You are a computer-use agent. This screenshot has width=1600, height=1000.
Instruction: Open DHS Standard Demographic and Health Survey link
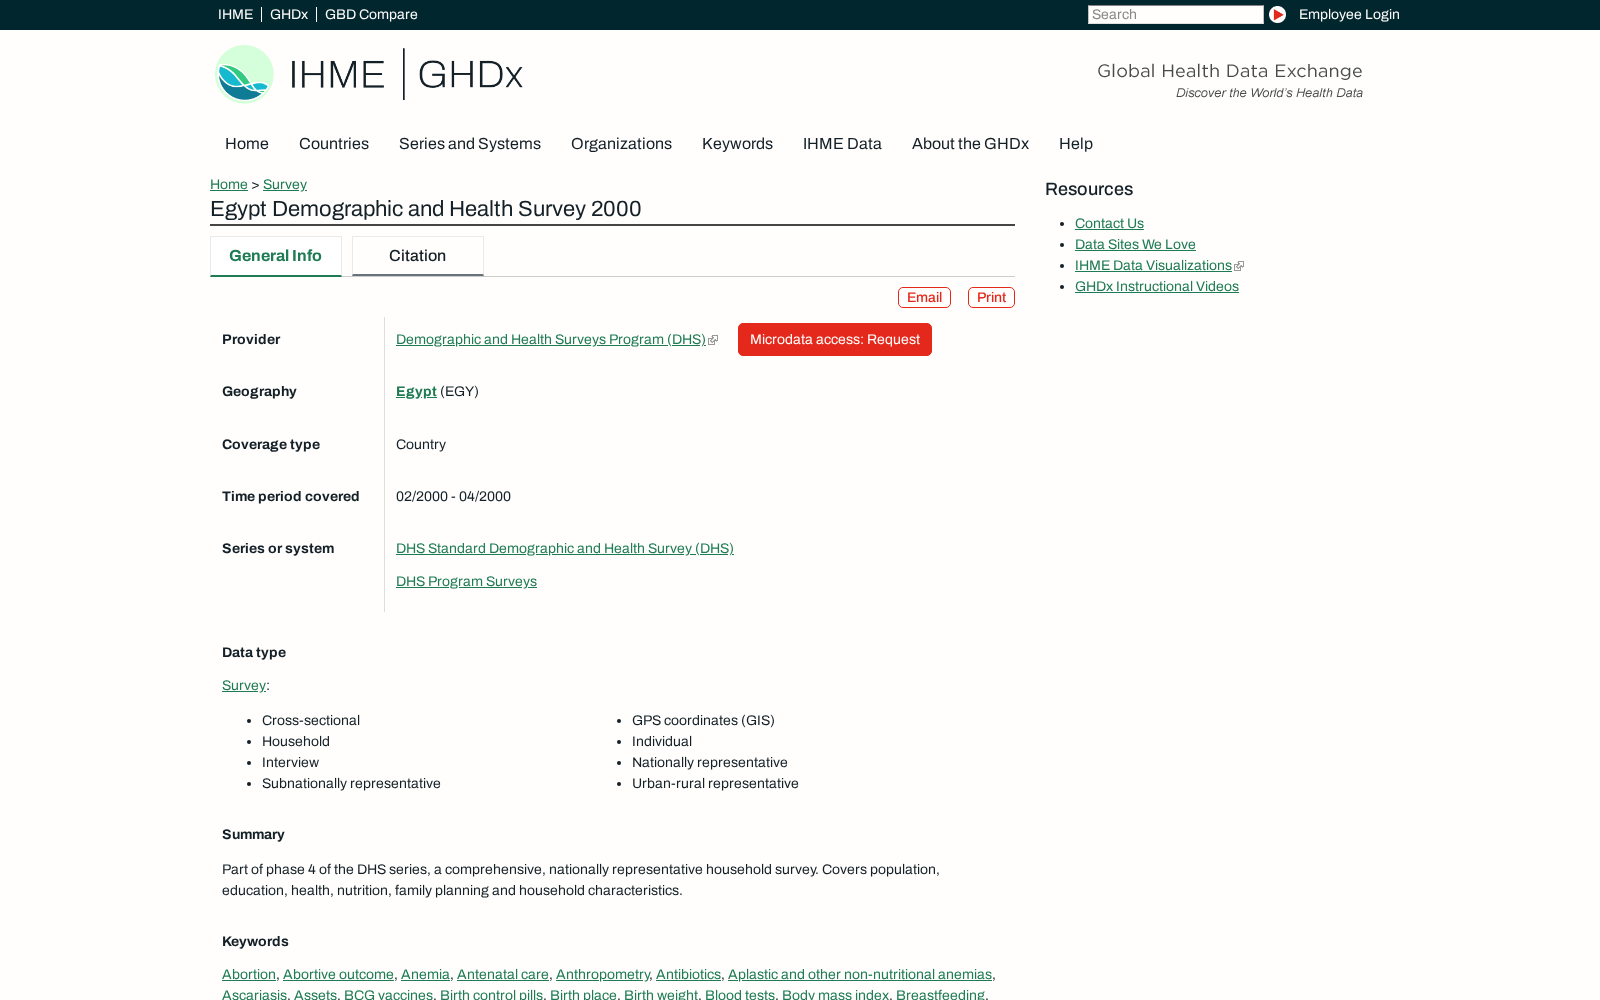(565, 548)
